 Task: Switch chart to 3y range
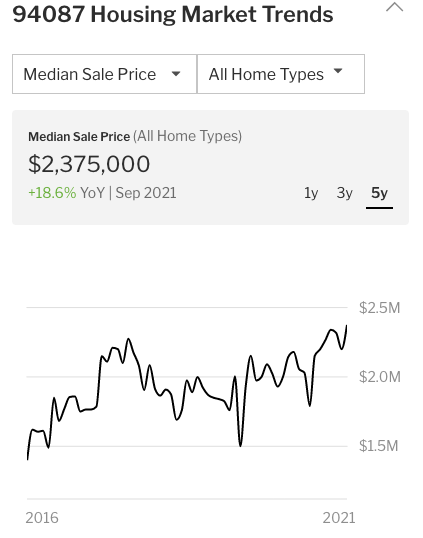pyautogui.click(x=344, y=193)
